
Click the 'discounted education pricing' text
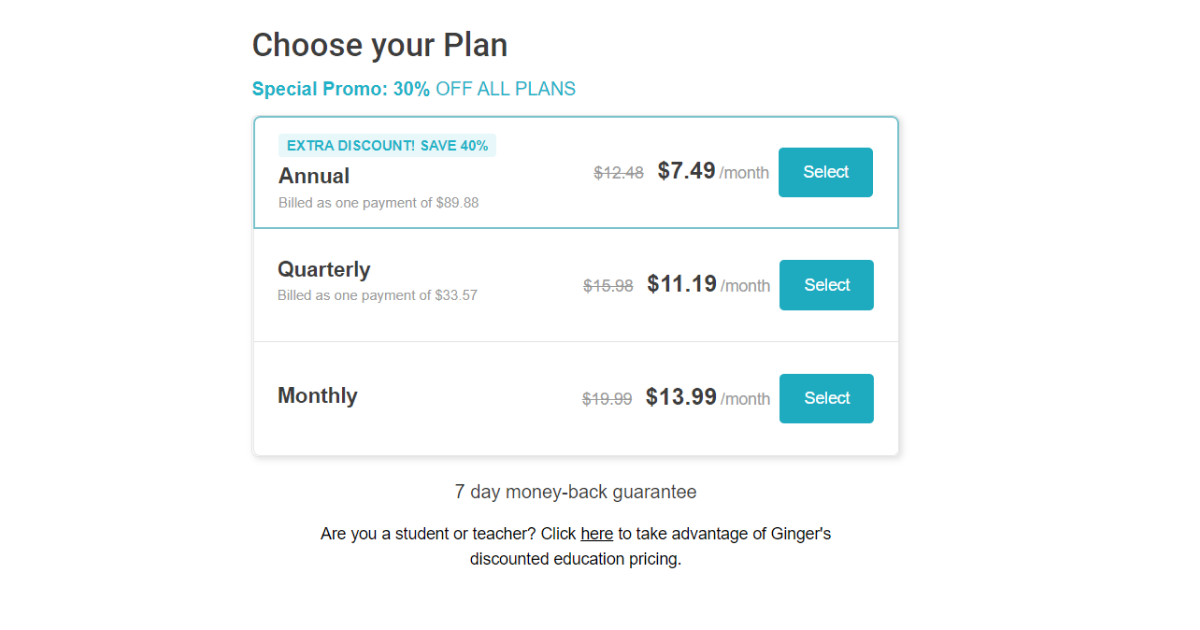tap(575, 559)
